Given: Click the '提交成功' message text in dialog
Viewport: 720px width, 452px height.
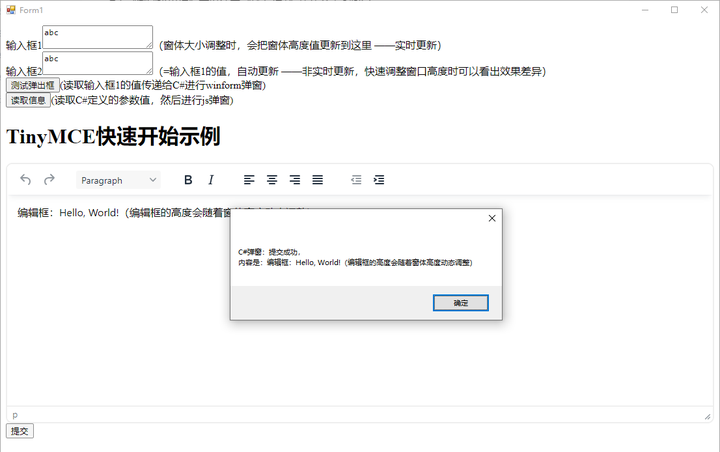Looking at the screenshot, I should [x=284, y=252].
